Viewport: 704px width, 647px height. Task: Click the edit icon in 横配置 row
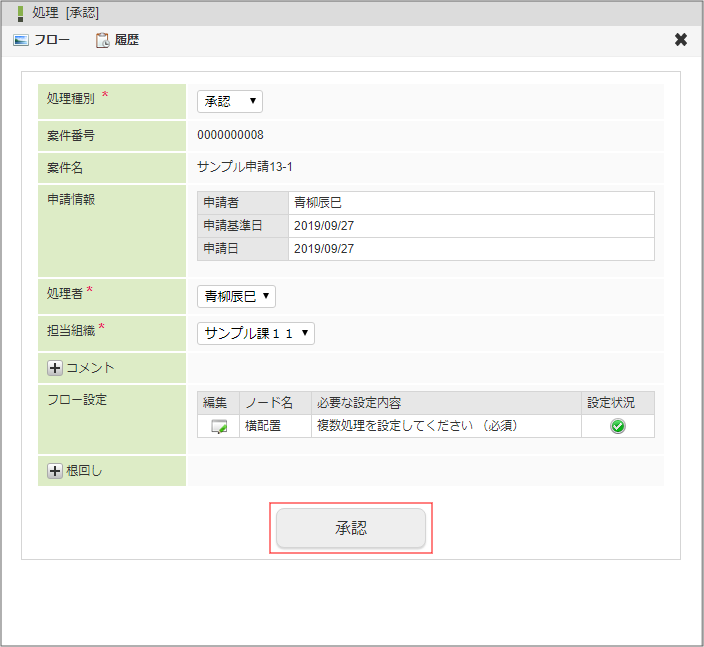pos(219,426)
